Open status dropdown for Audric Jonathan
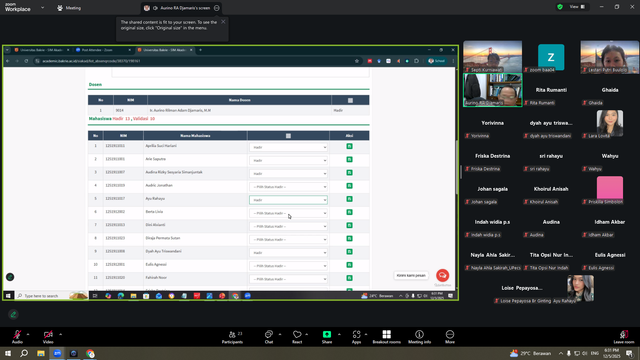 [288, 187]
